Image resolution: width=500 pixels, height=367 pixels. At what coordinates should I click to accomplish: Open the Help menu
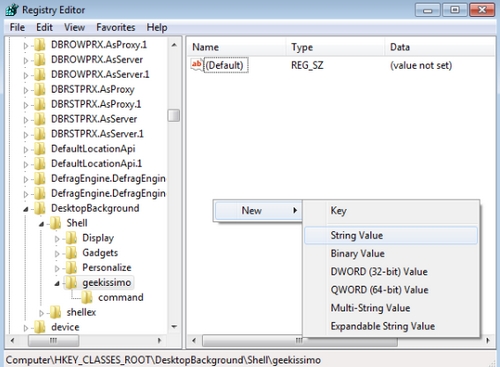(x=157, y=27)
